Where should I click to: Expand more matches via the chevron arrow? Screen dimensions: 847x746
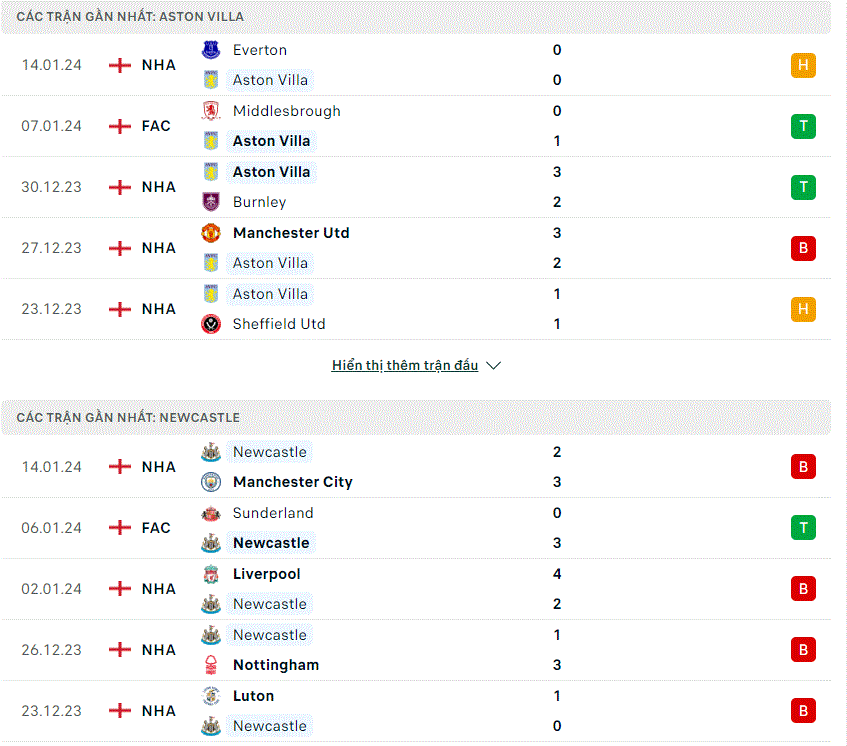(x=493, y=366)
